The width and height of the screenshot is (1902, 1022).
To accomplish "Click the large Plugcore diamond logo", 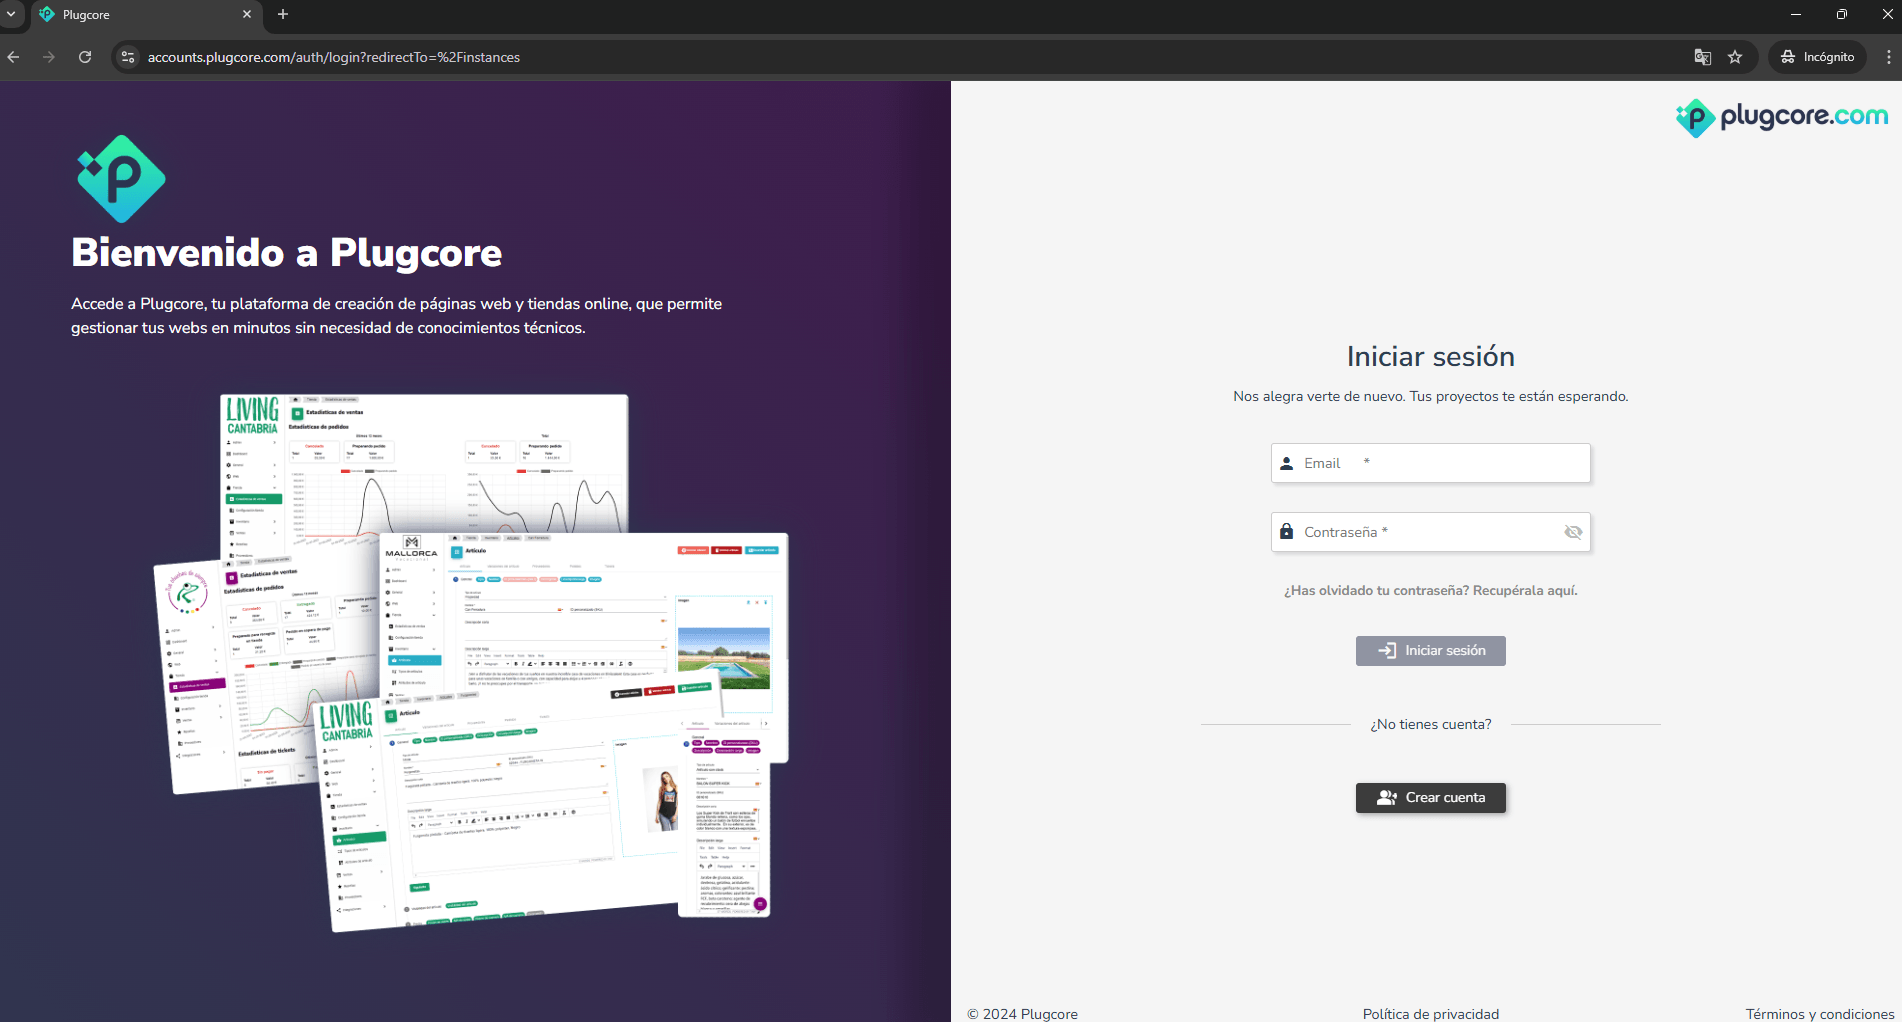I will coord(121,179).
